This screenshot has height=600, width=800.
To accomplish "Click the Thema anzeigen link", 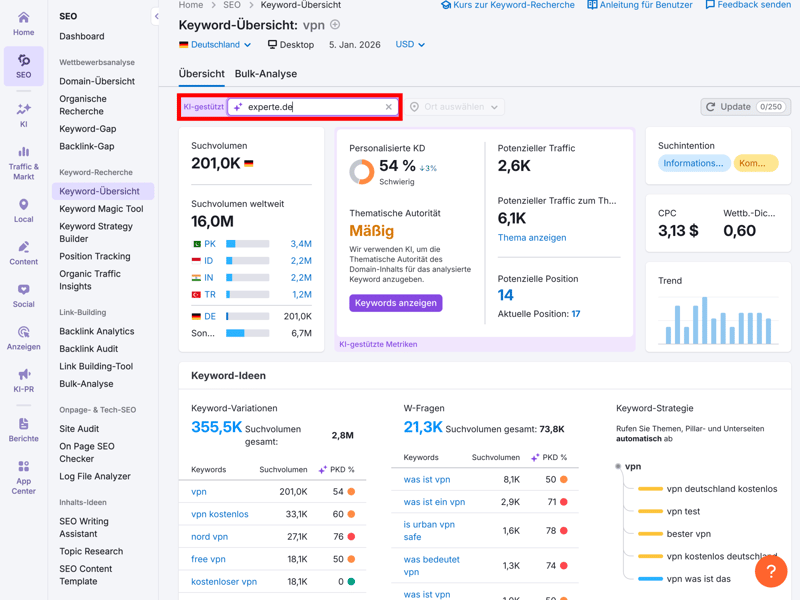I will coord(532,238).
